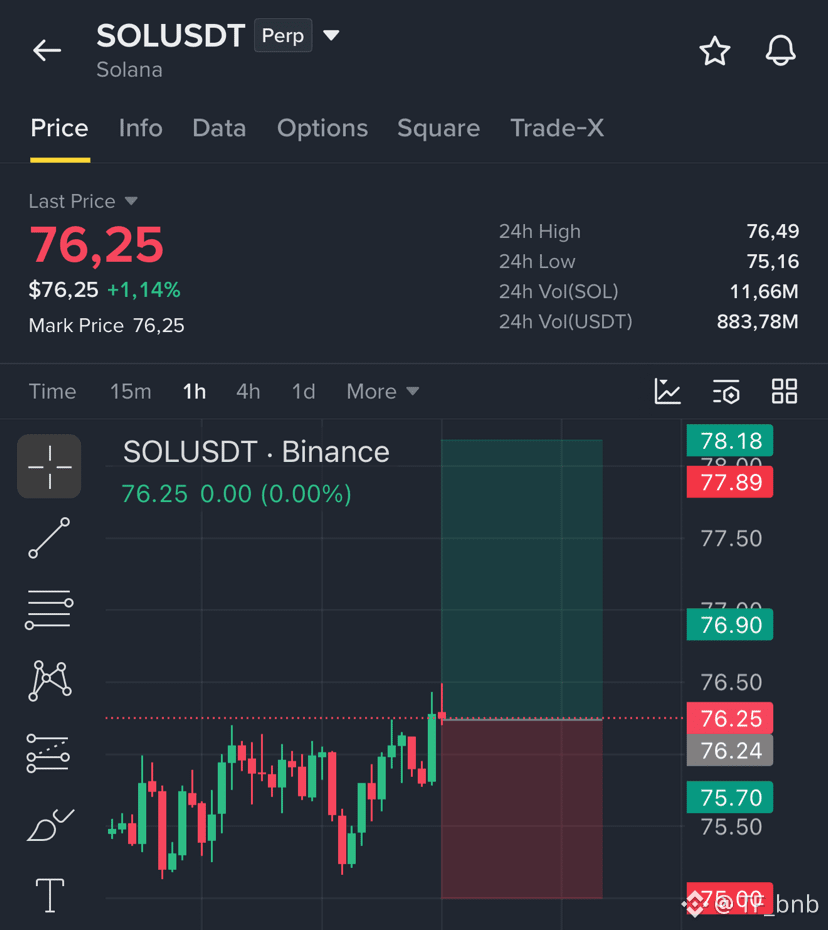Click the gray 76.24 price label
Viewport: 828px width, 930px height.
730,750
